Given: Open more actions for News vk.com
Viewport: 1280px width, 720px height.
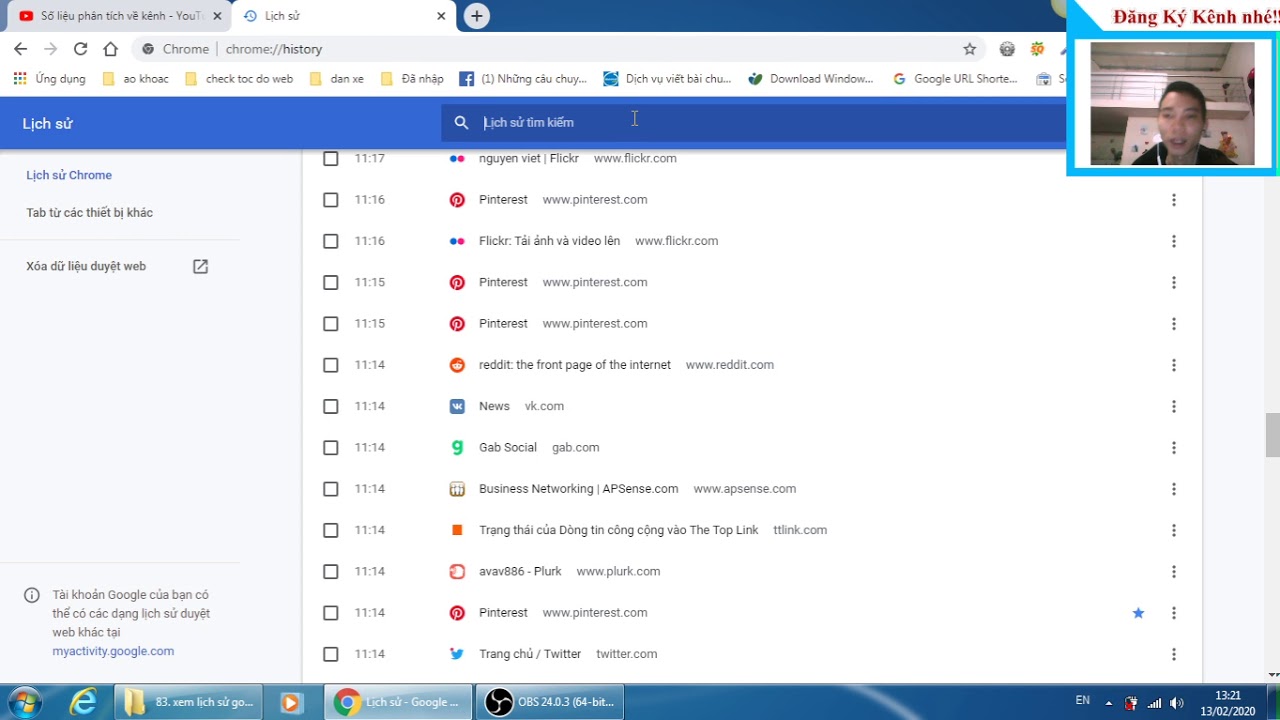Looking at the screenshot, I should (x=1173, y=406).
